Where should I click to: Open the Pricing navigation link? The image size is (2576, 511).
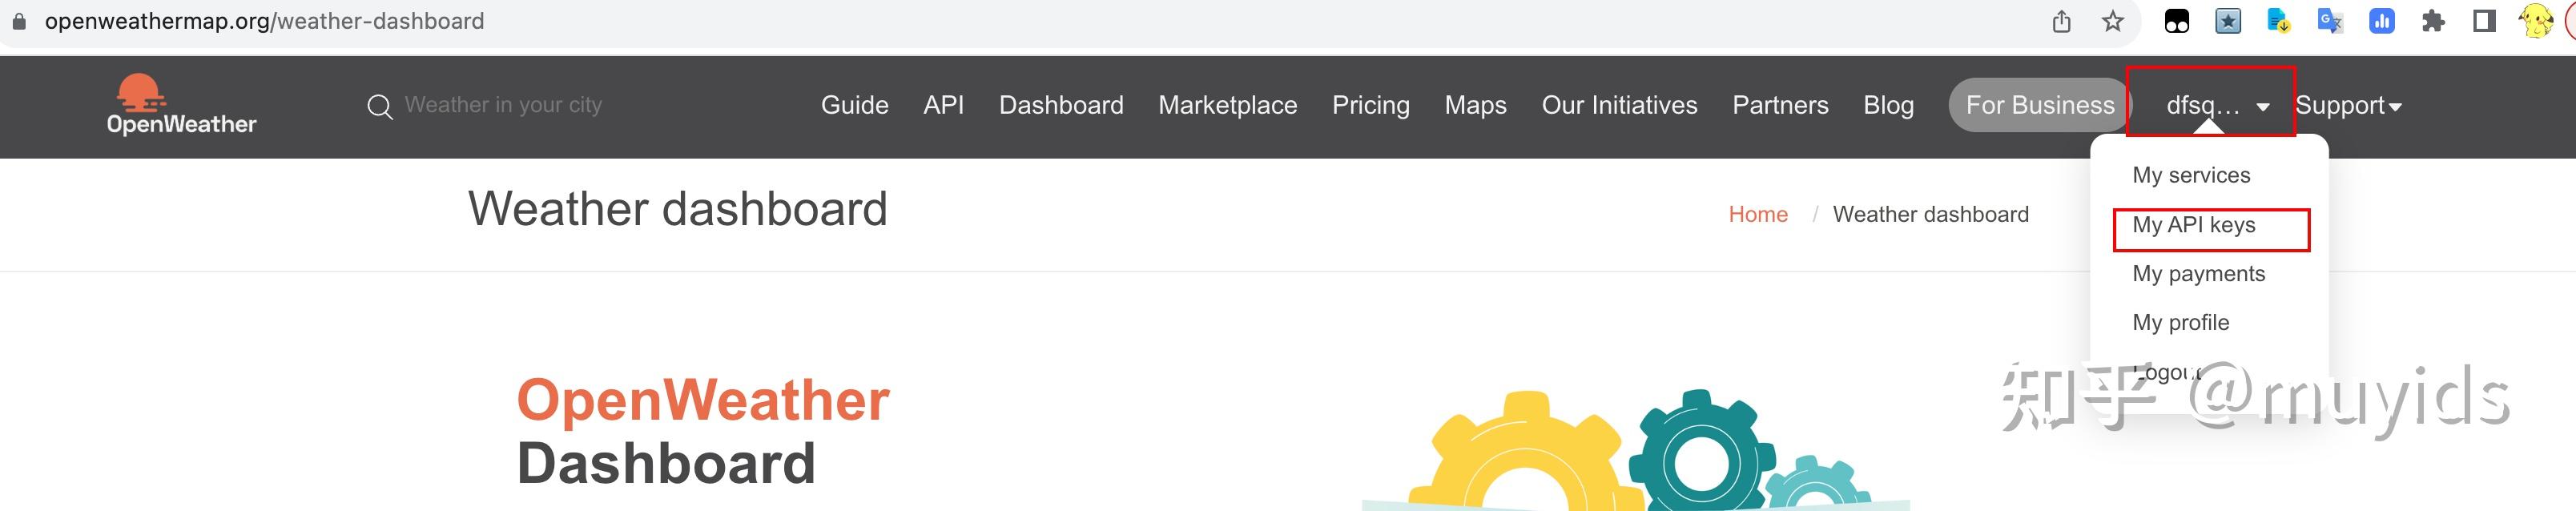pyautogui.click(x=1370, y=105)
